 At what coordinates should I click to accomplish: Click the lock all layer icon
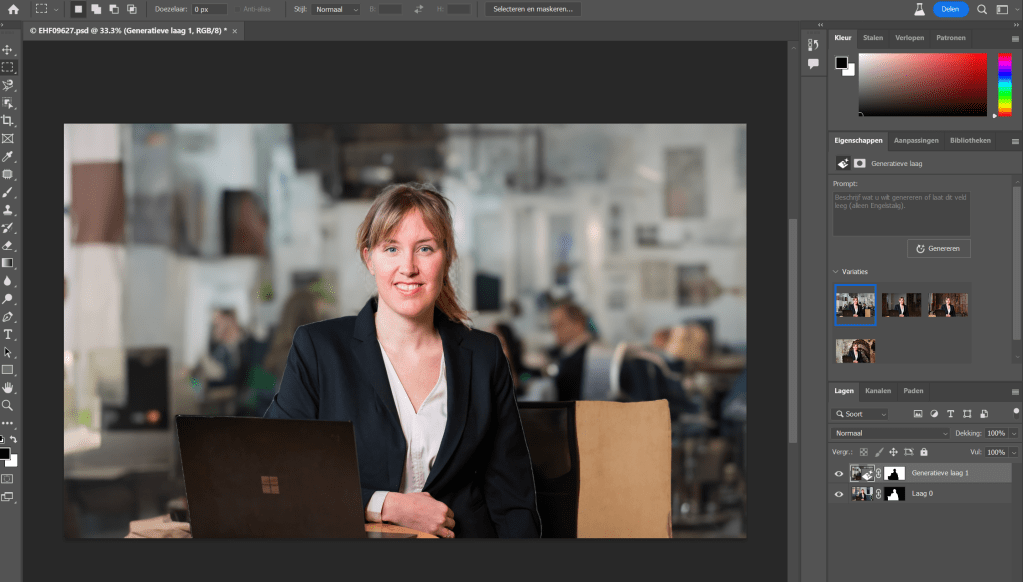[923, 452]
